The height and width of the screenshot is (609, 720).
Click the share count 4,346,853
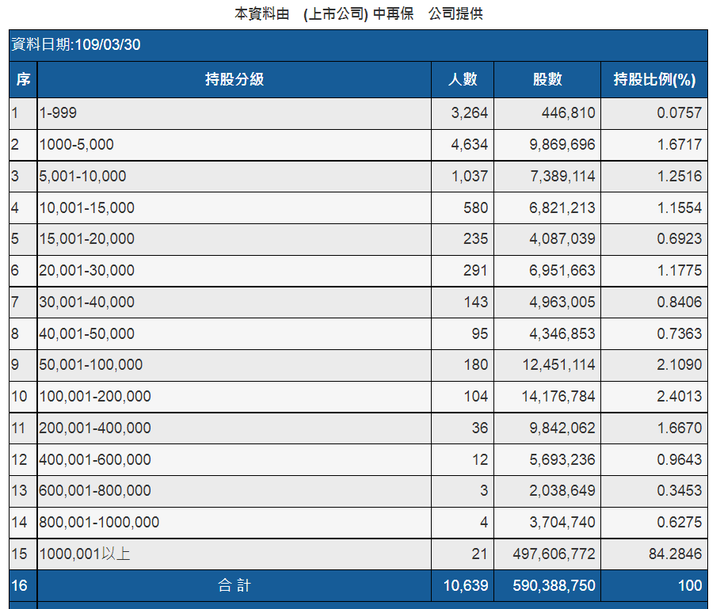coord(562,333)
